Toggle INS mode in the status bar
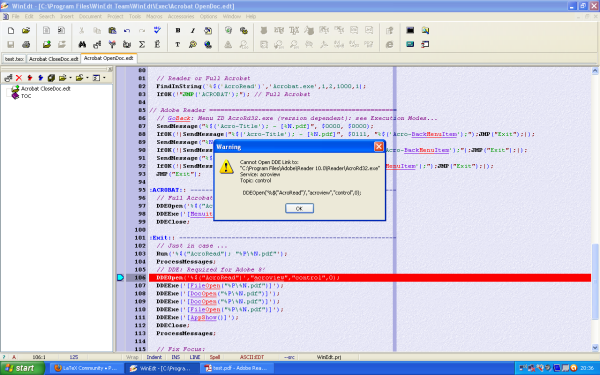This screenshot has width=600, height=375. coord(176,357)
